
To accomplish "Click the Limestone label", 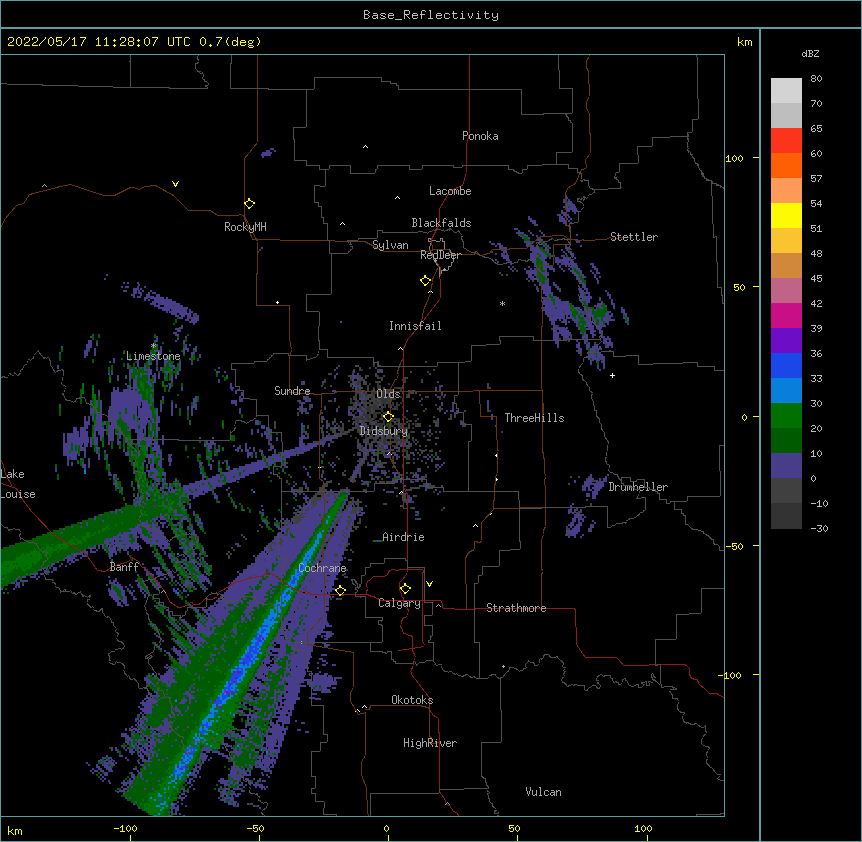I will pyautogui.click(x=153, y=356).
